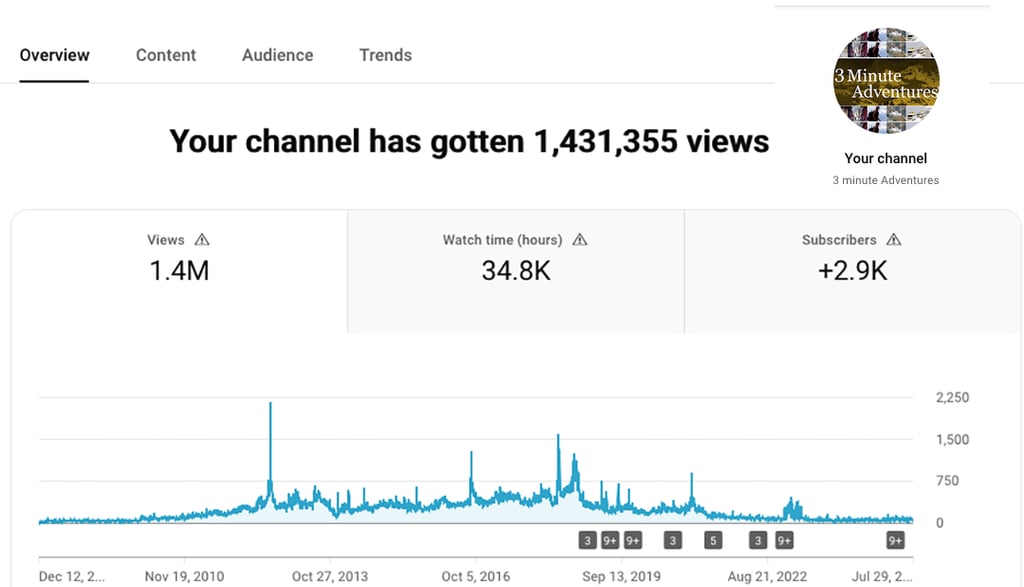This screenshot has width=1024, height=587.
Task: Open the 3 Minute Adventures channel avatar
Action: tap(886, 80)
